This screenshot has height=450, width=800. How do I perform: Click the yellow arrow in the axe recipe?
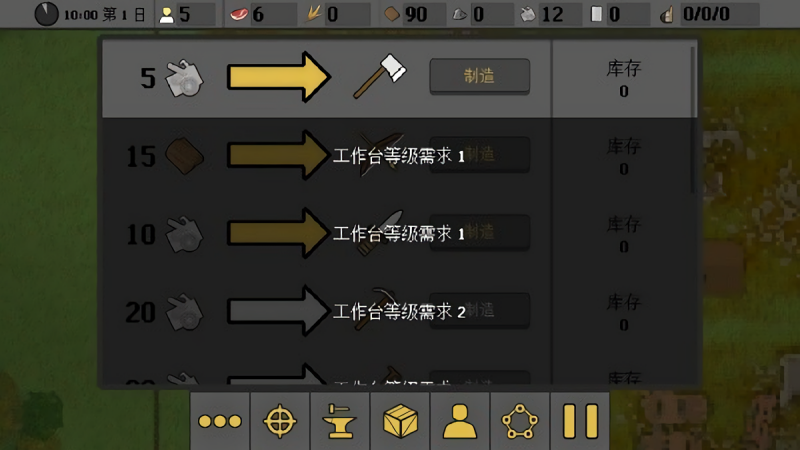(x=279, y=77)
